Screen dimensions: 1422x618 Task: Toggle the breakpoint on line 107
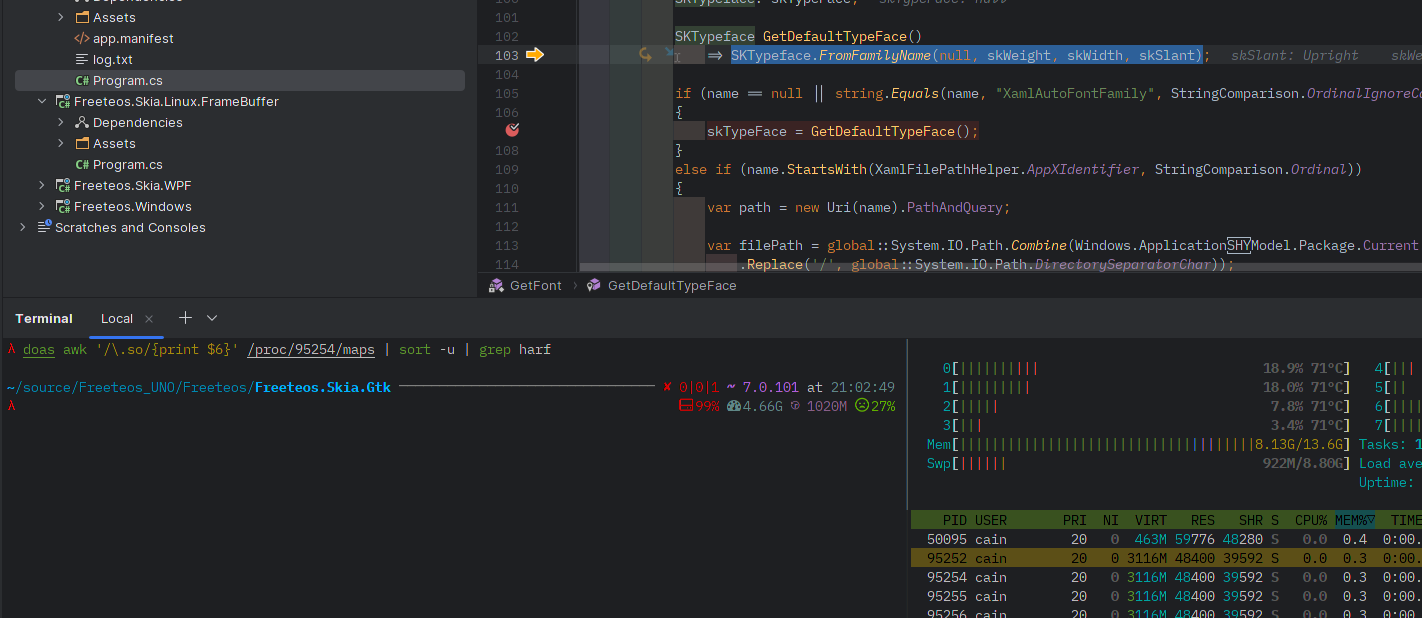coord(512,130)
